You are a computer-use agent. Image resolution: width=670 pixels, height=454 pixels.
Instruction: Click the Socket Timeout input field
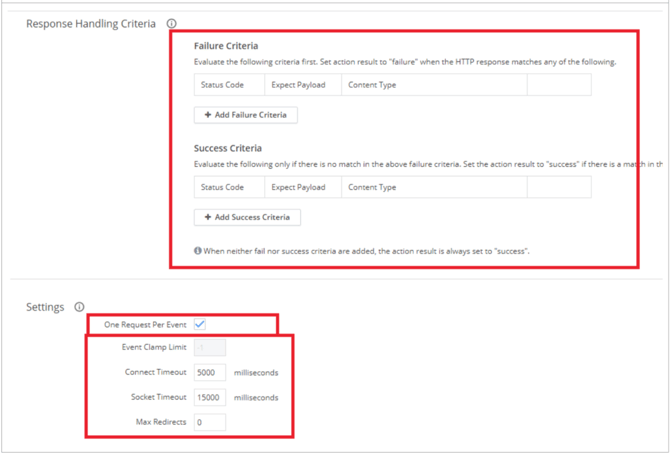pyautogui.click(x=210, y=397)
